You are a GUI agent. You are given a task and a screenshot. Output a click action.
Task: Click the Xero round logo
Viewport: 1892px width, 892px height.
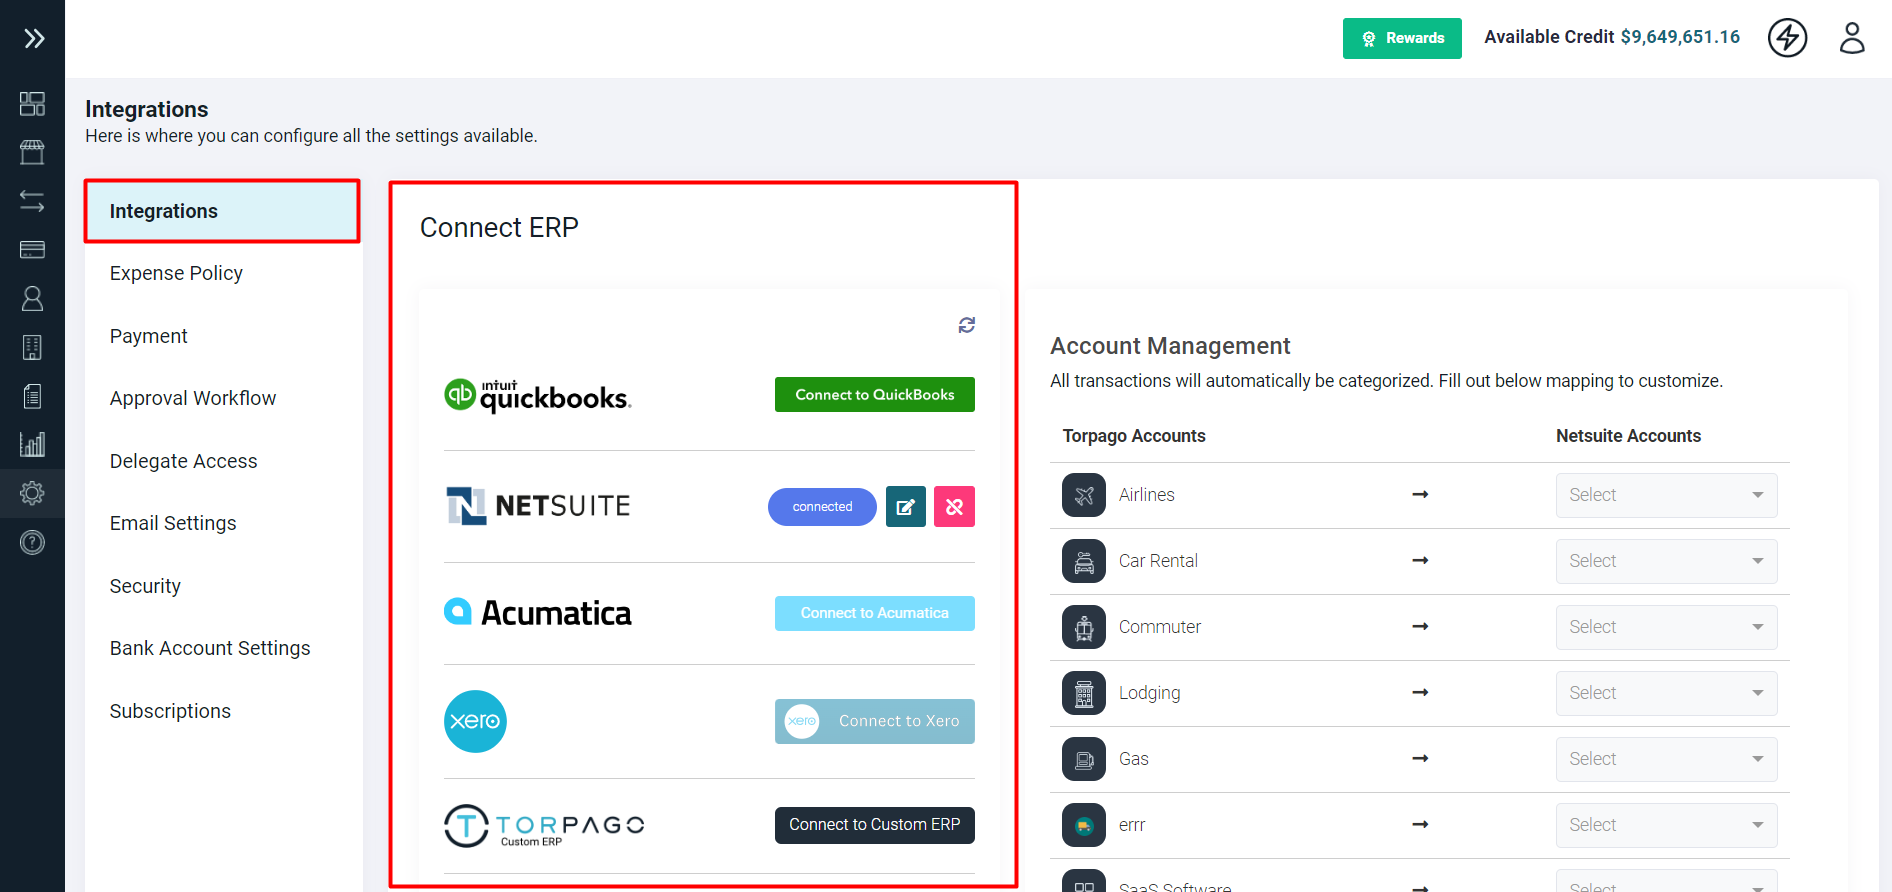(475, 721)
